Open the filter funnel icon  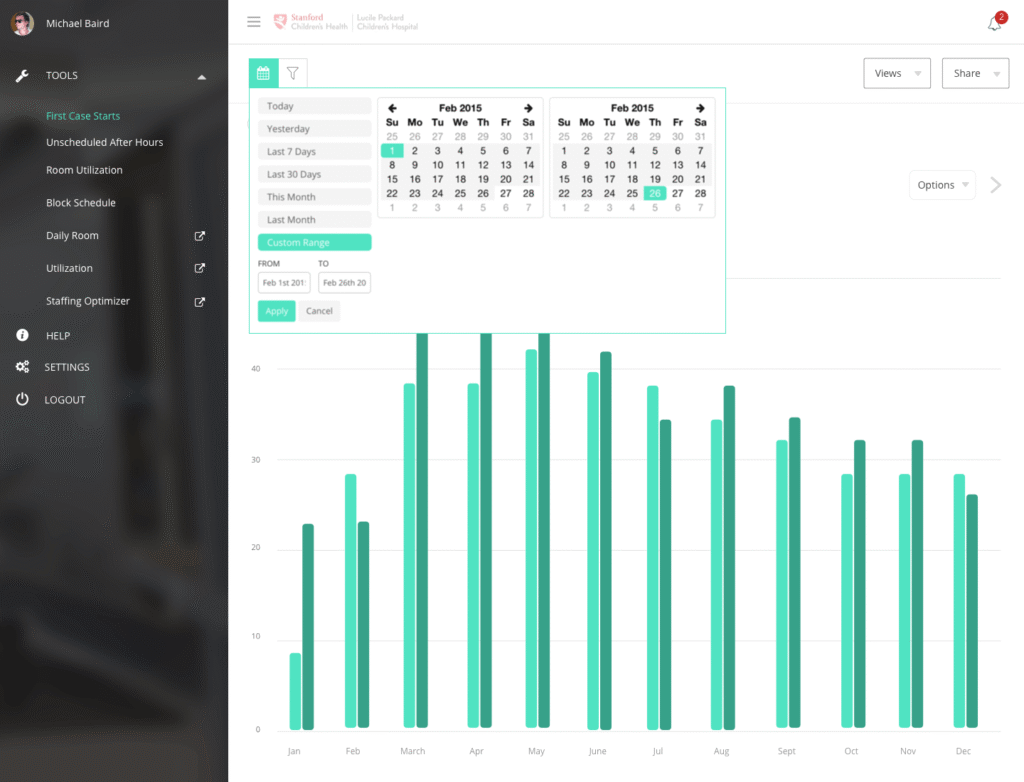point(293,73)
